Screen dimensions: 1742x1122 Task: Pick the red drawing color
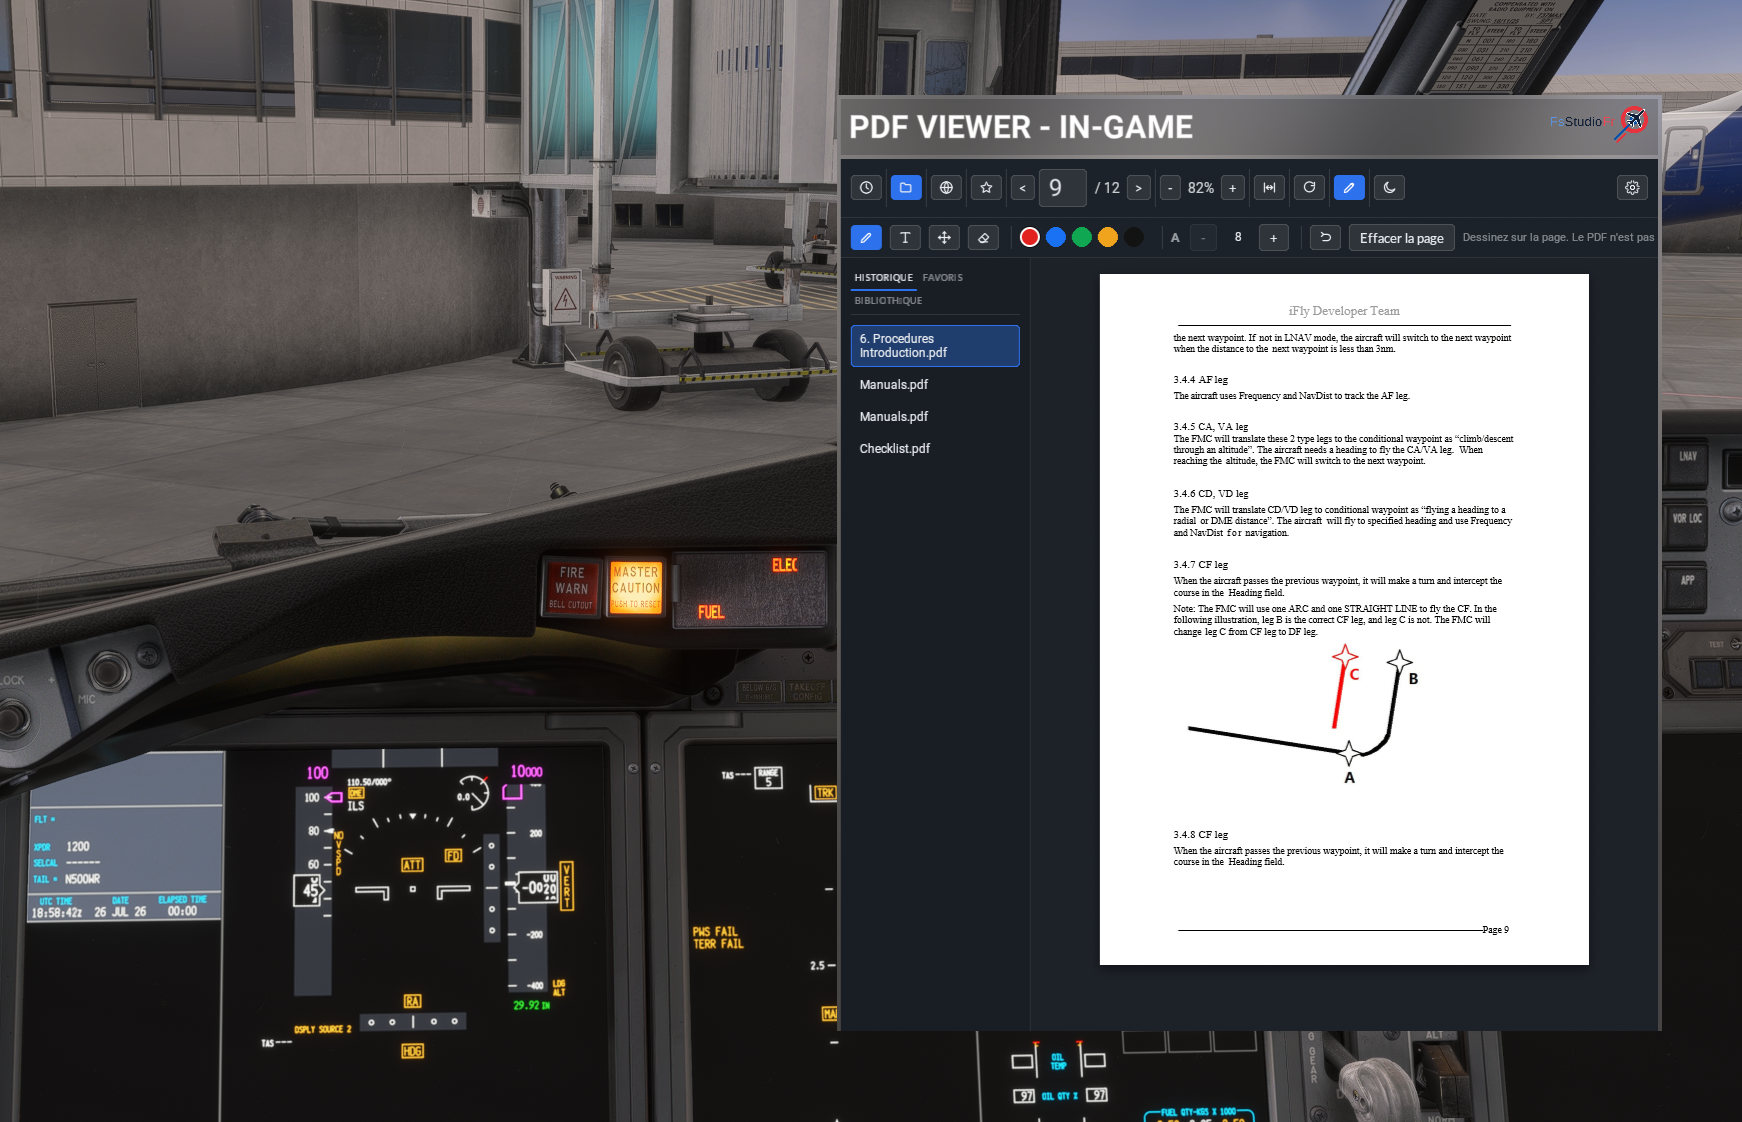coord(1029,237)
